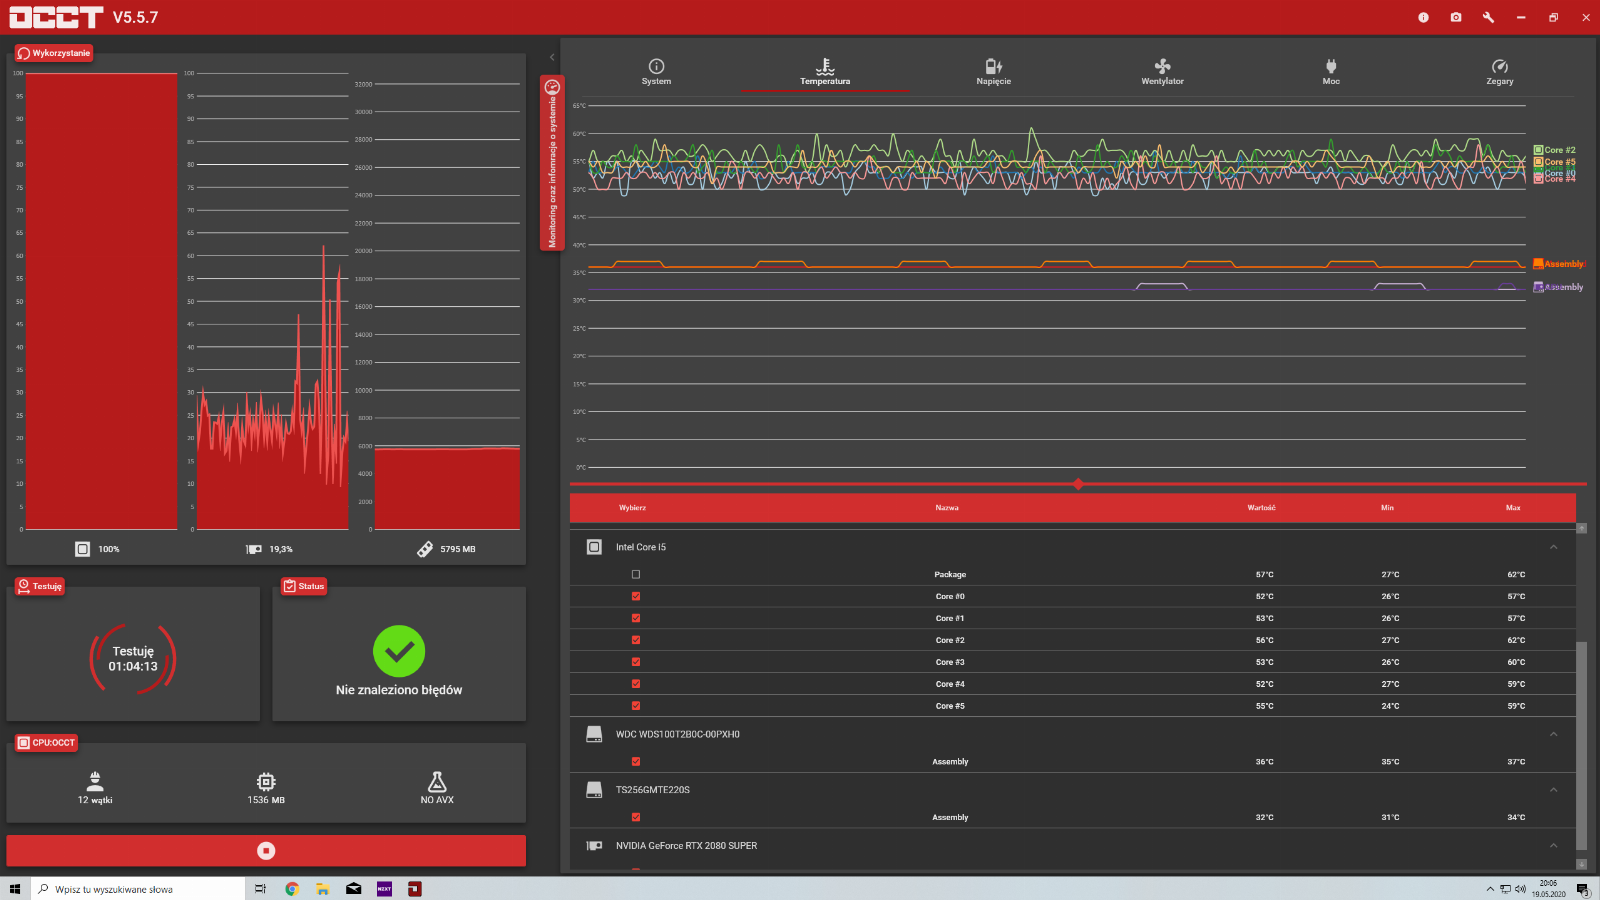Open the Mail app on the taskbar
1600x900 pixels.
click(353, 889)
